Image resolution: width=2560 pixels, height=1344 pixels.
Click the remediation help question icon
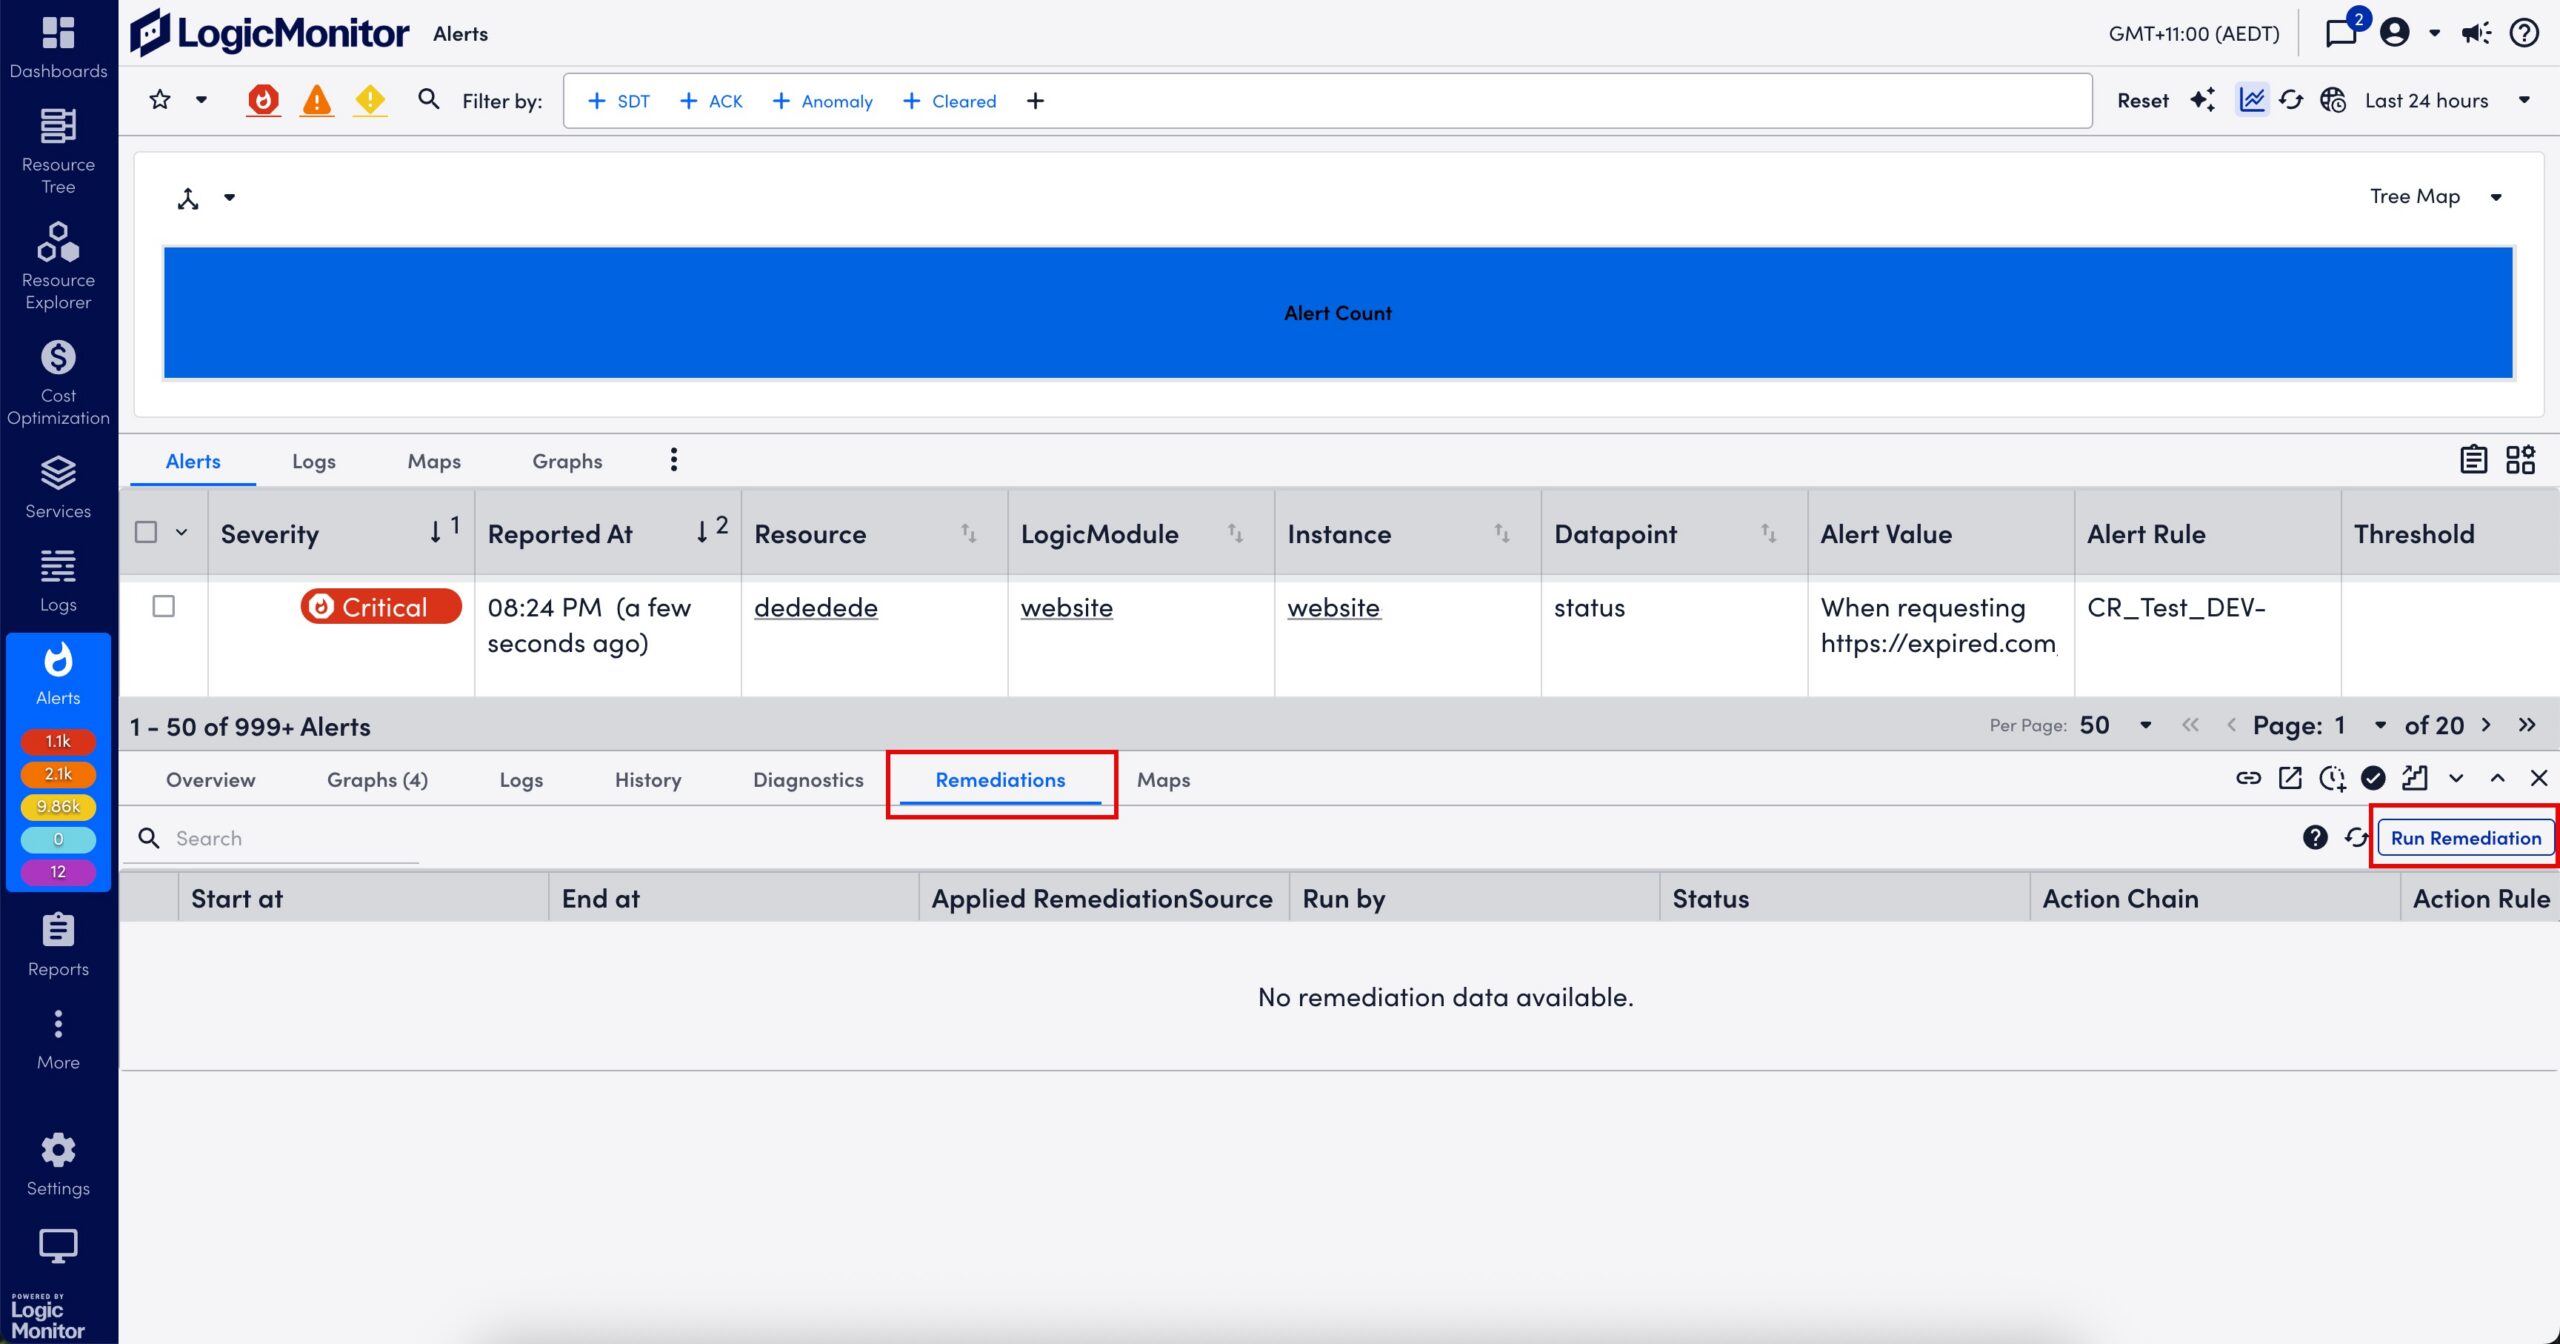(2315, 837)
